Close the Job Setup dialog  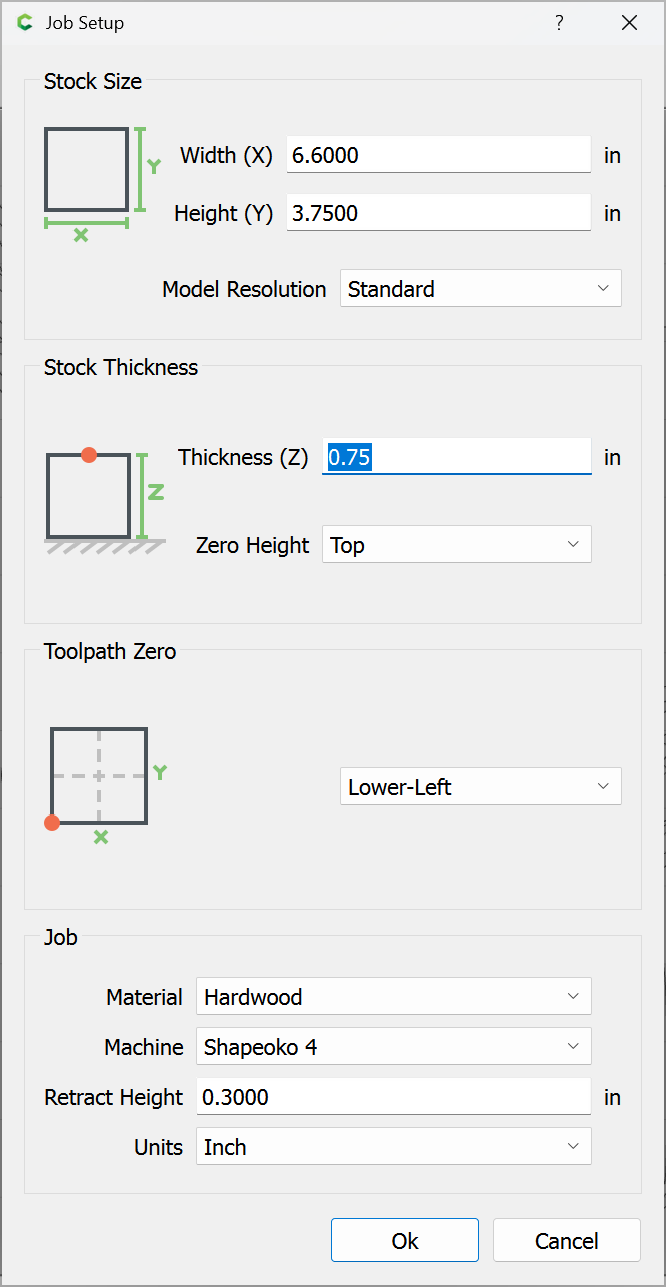[x=629, y=23]
